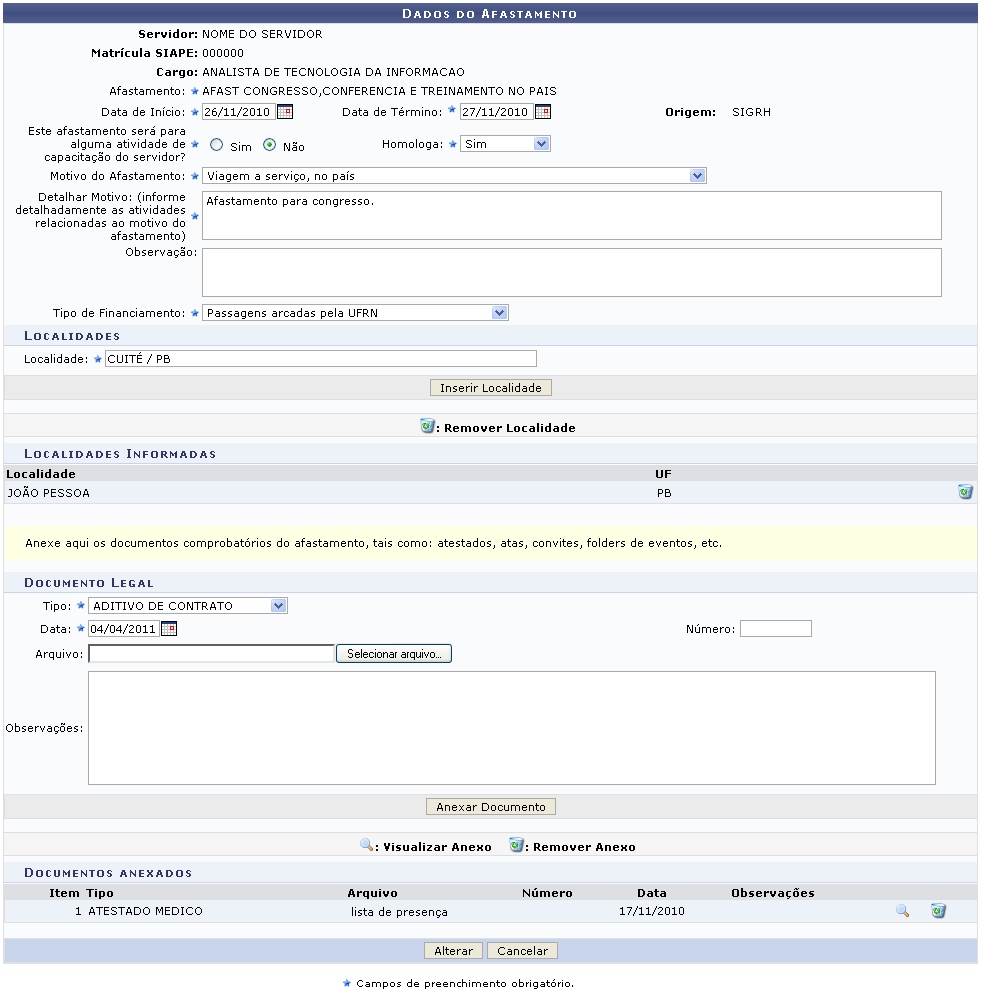
Task: Select Não for capacitação activity
Action: (269, 145)
